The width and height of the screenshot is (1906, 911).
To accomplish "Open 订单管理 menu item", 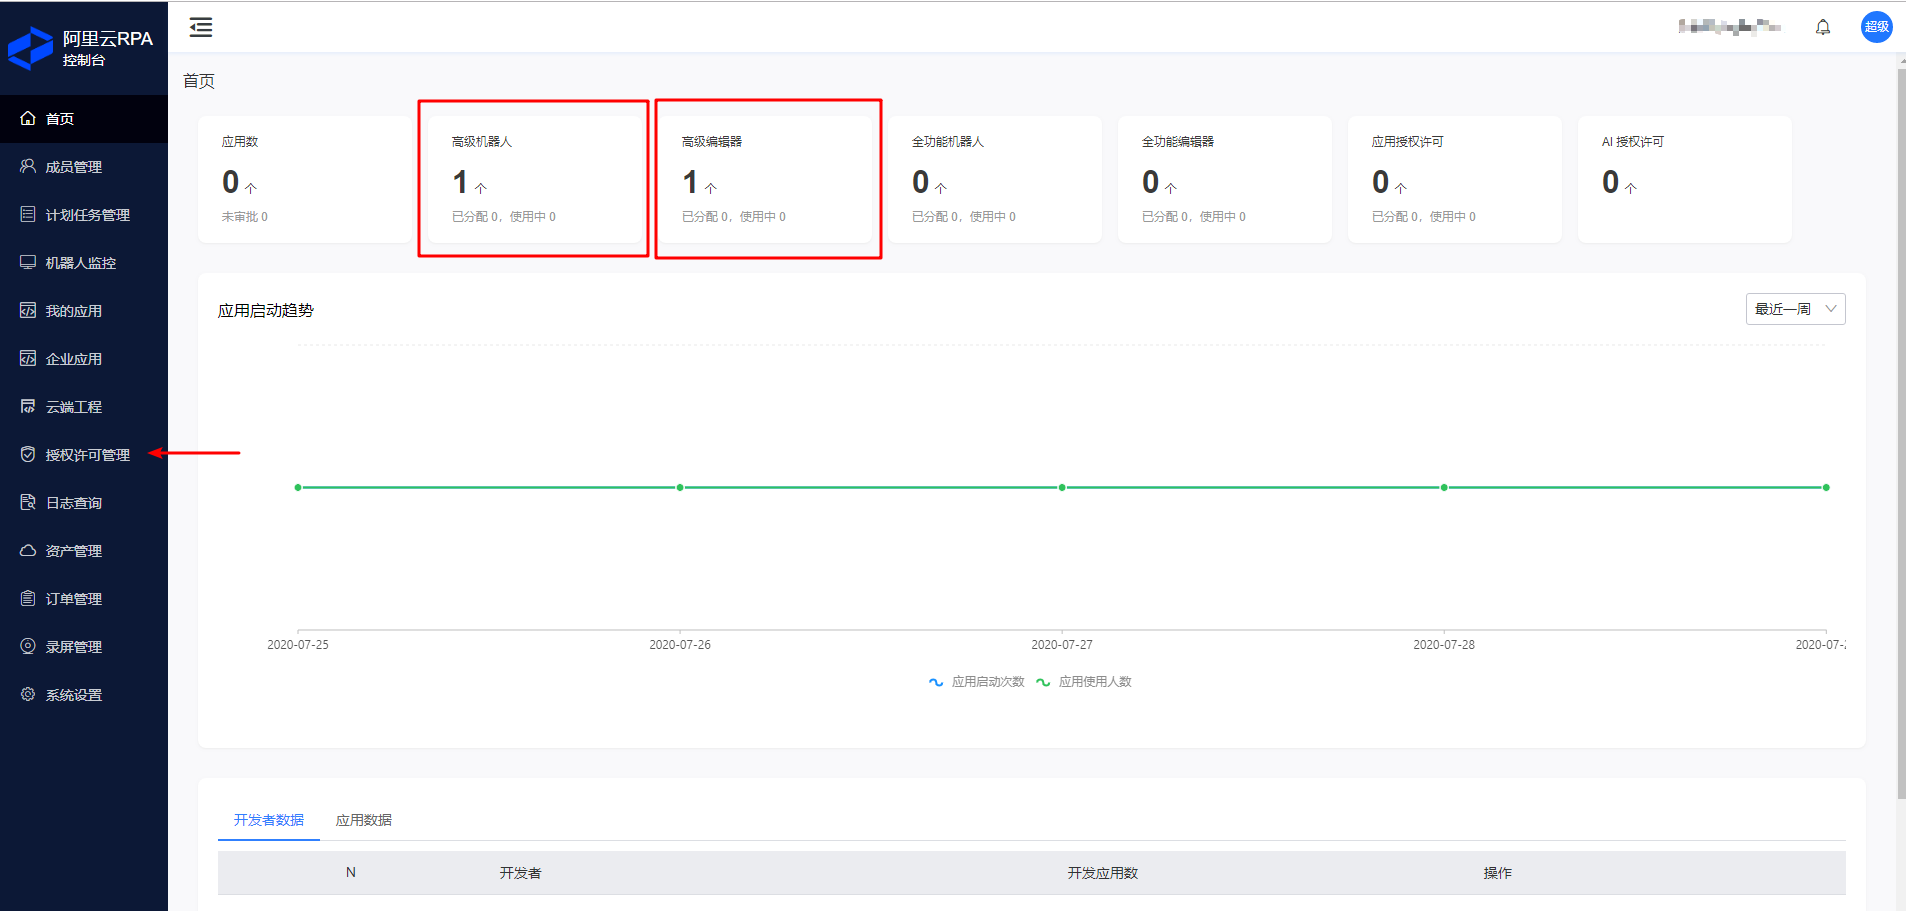I will tap(84, 599).
